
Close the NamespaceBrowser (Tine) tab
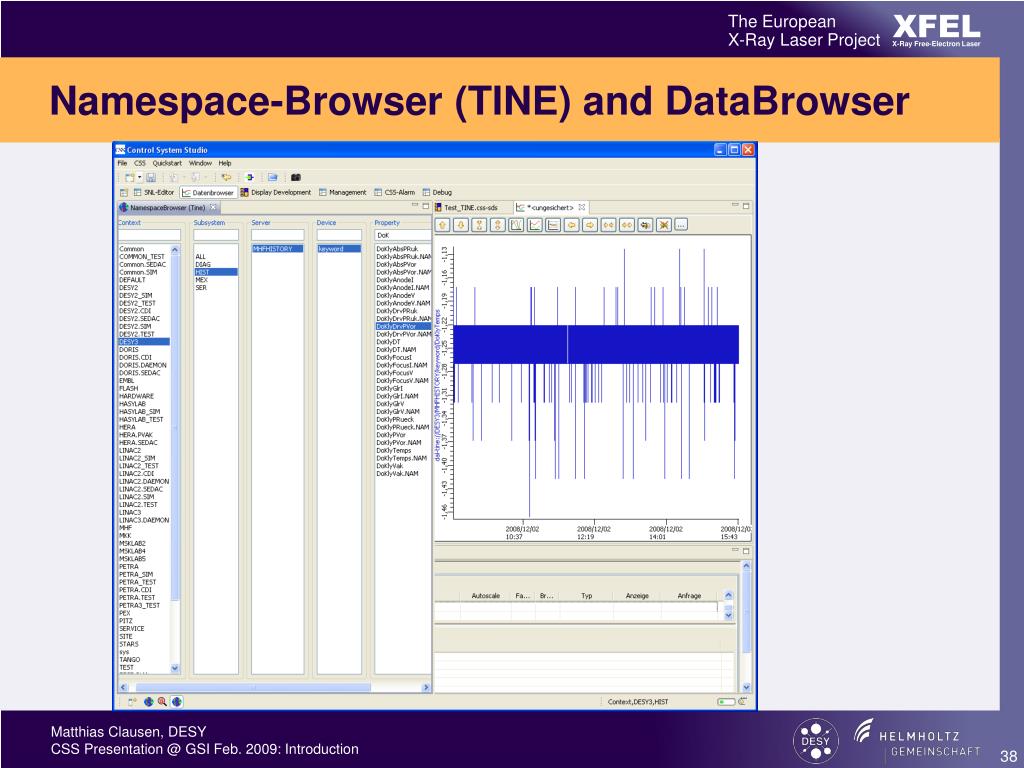pos(213,208)
